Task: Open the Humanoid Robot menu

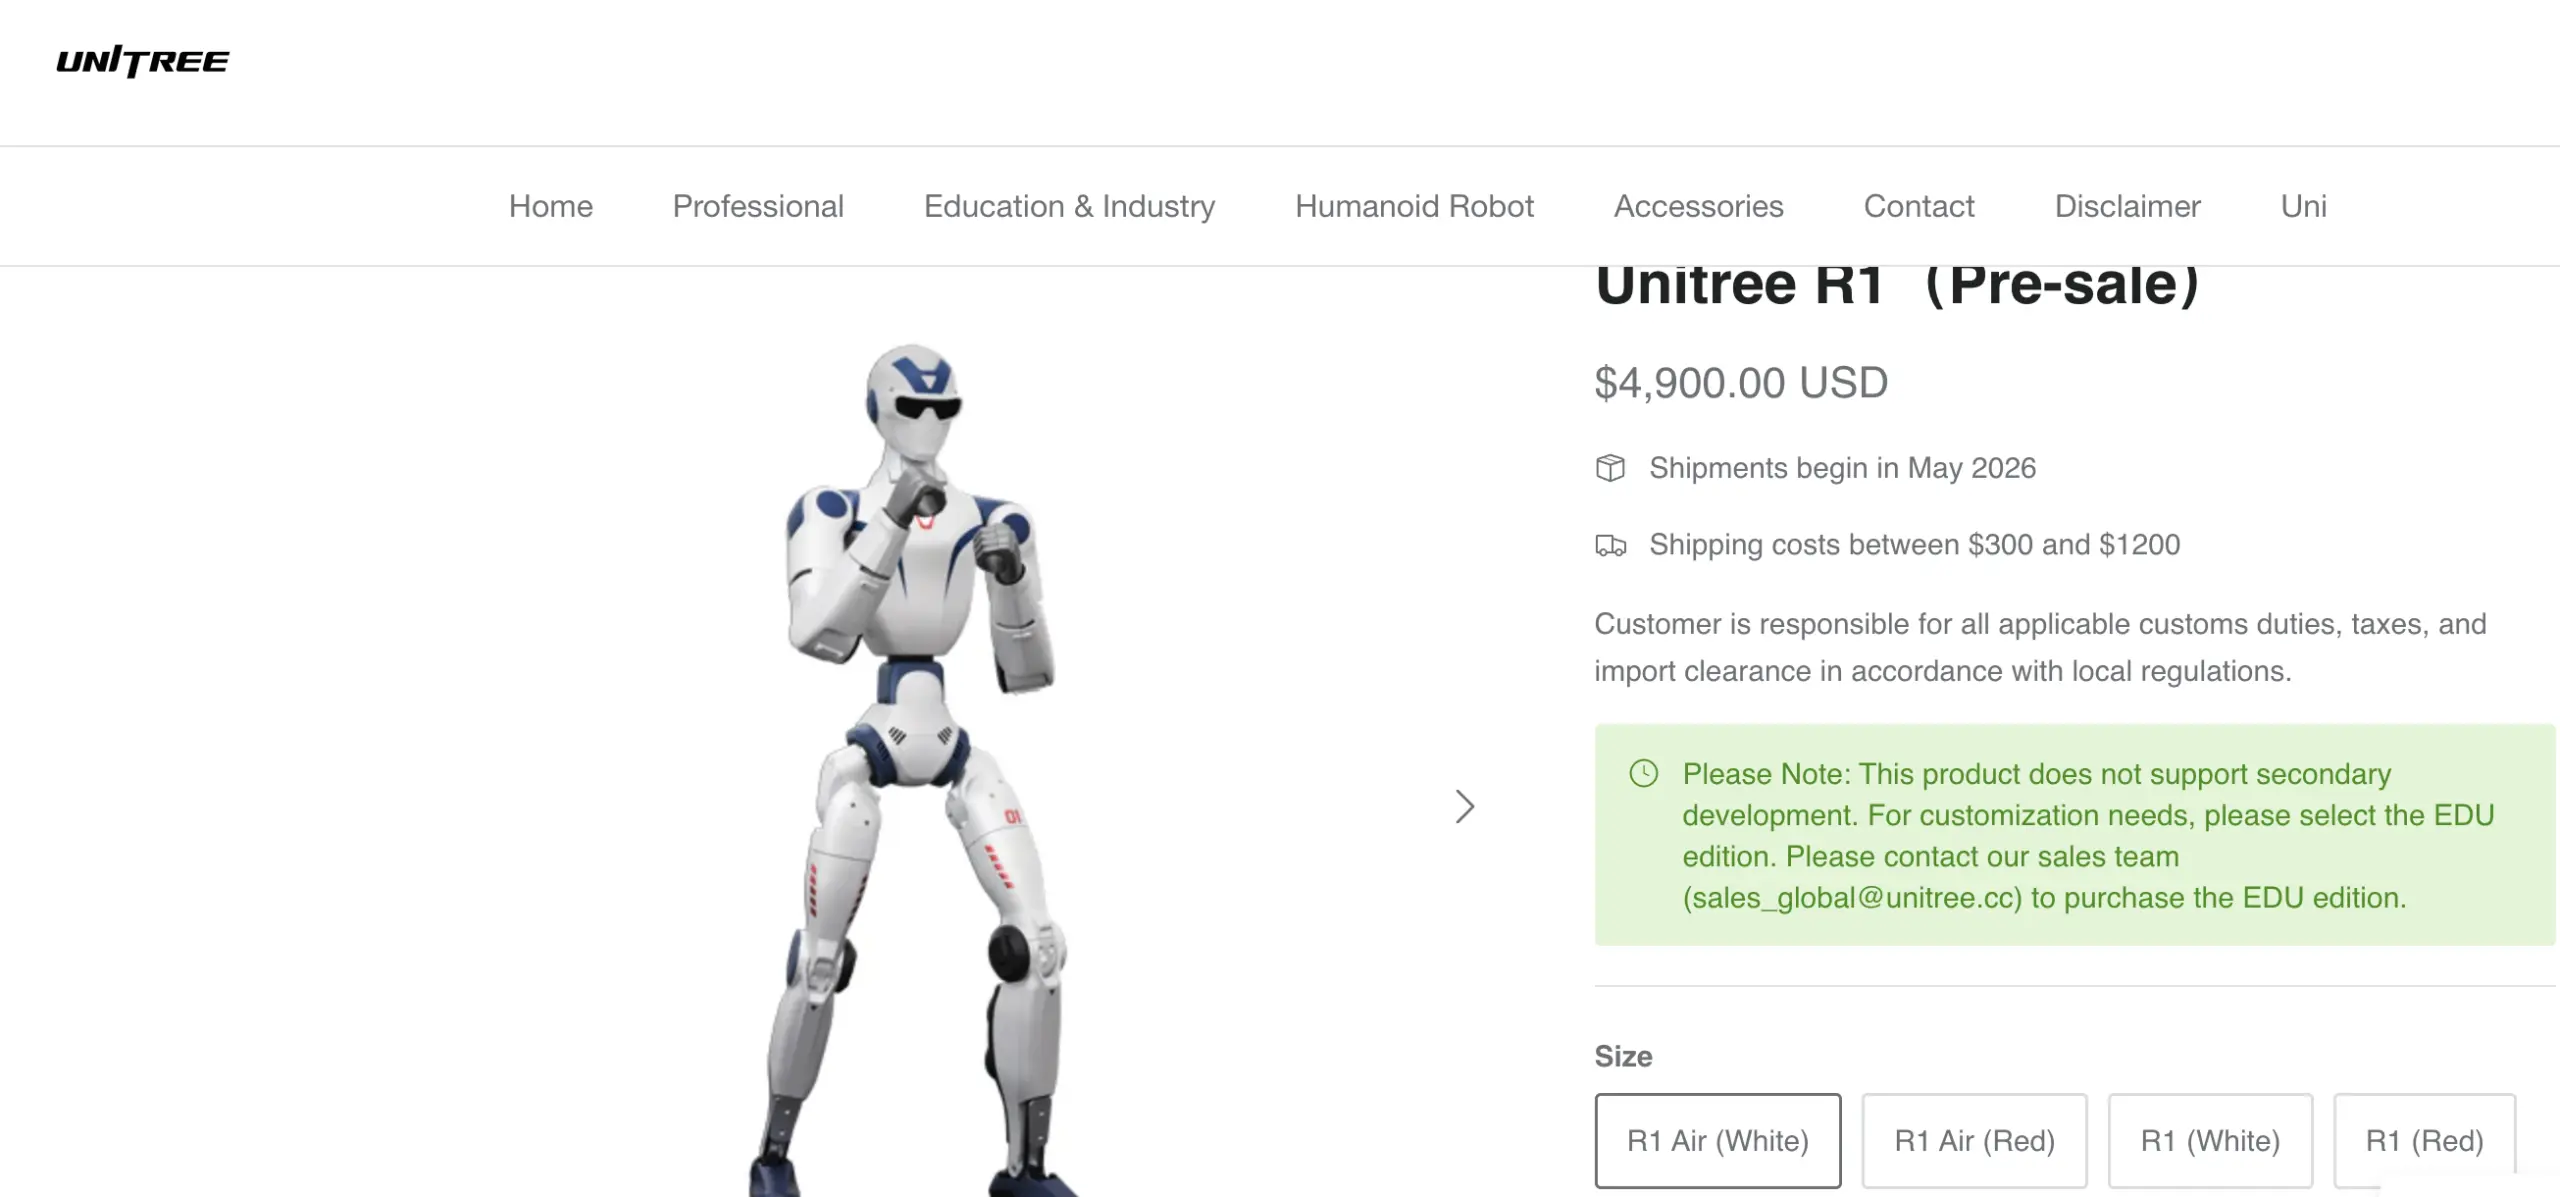Action: tap(1414, 206)
